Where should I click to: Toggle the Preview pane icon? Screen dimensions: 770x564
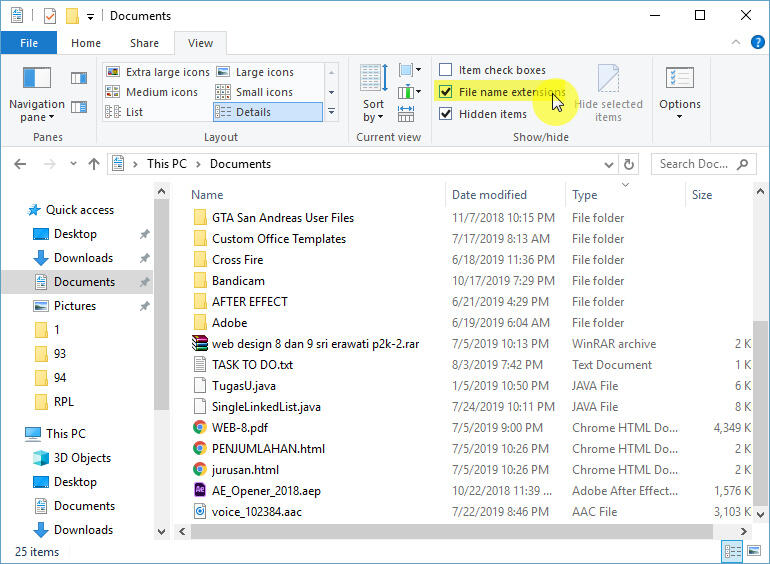(x=79, y=78)
